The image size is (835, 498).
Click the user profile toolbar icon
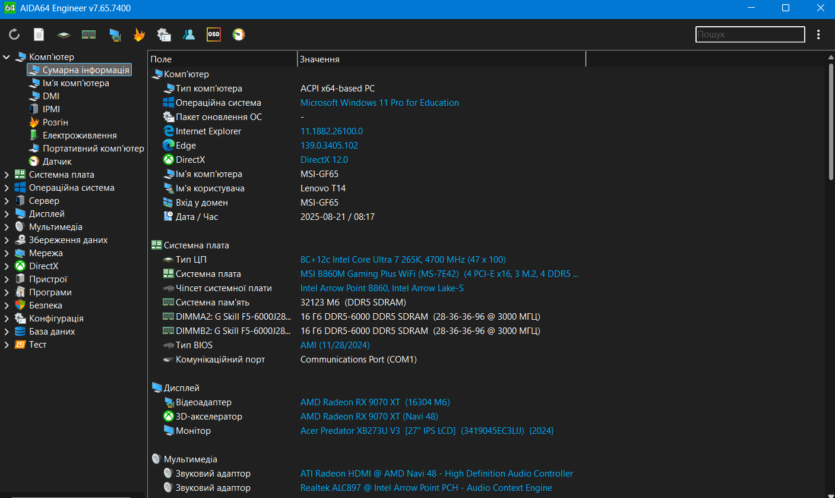[x=189, y=35]
